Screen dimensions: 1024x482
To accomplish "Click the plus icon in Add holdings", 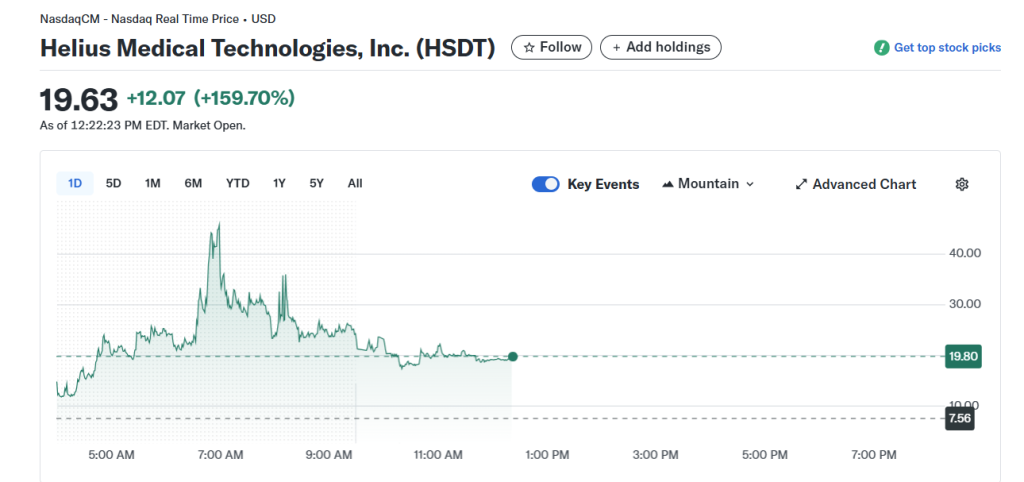I will coord(616,47).
